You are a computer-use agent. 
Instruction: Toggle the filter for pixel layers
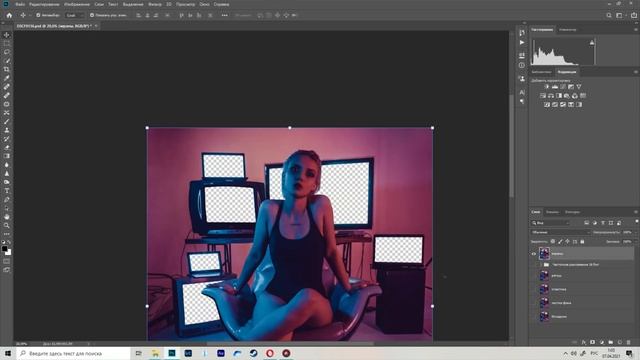coord(587,223)
